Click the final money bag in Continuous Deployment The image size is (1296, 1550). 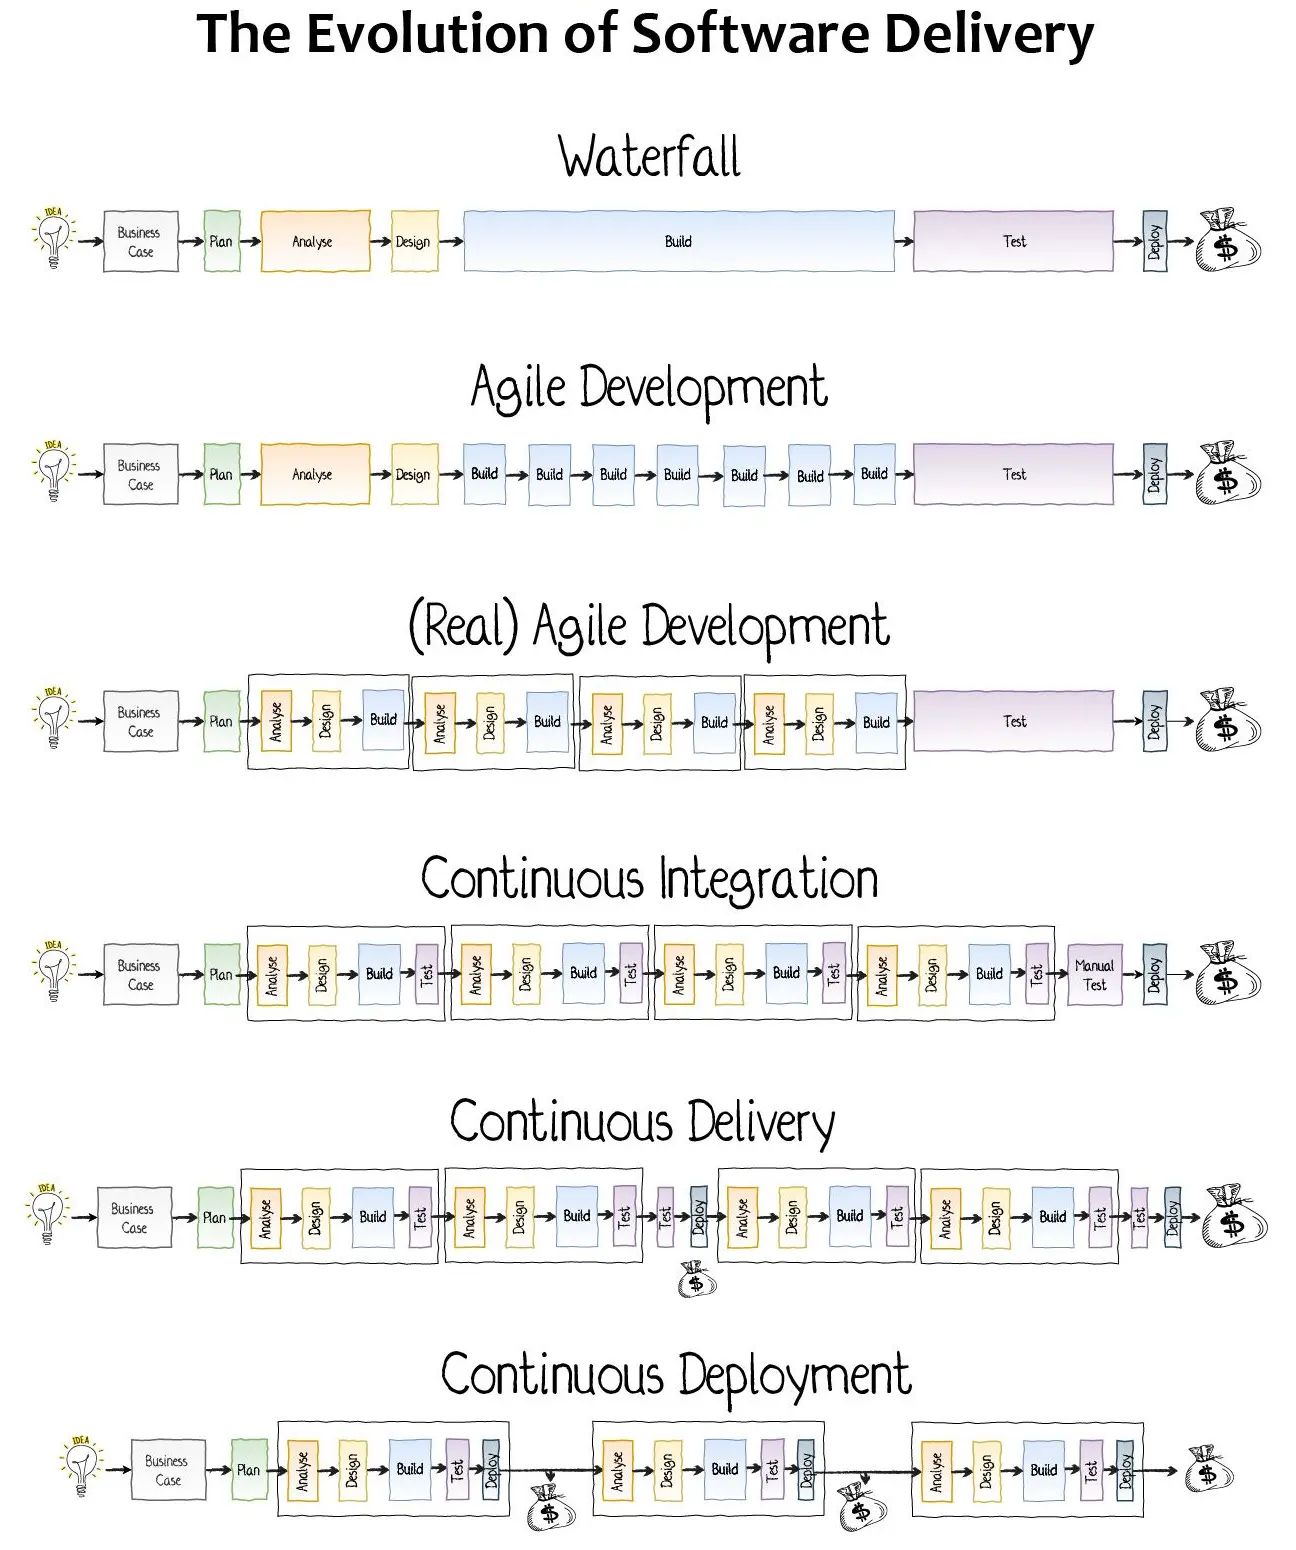point(1208,1470)
